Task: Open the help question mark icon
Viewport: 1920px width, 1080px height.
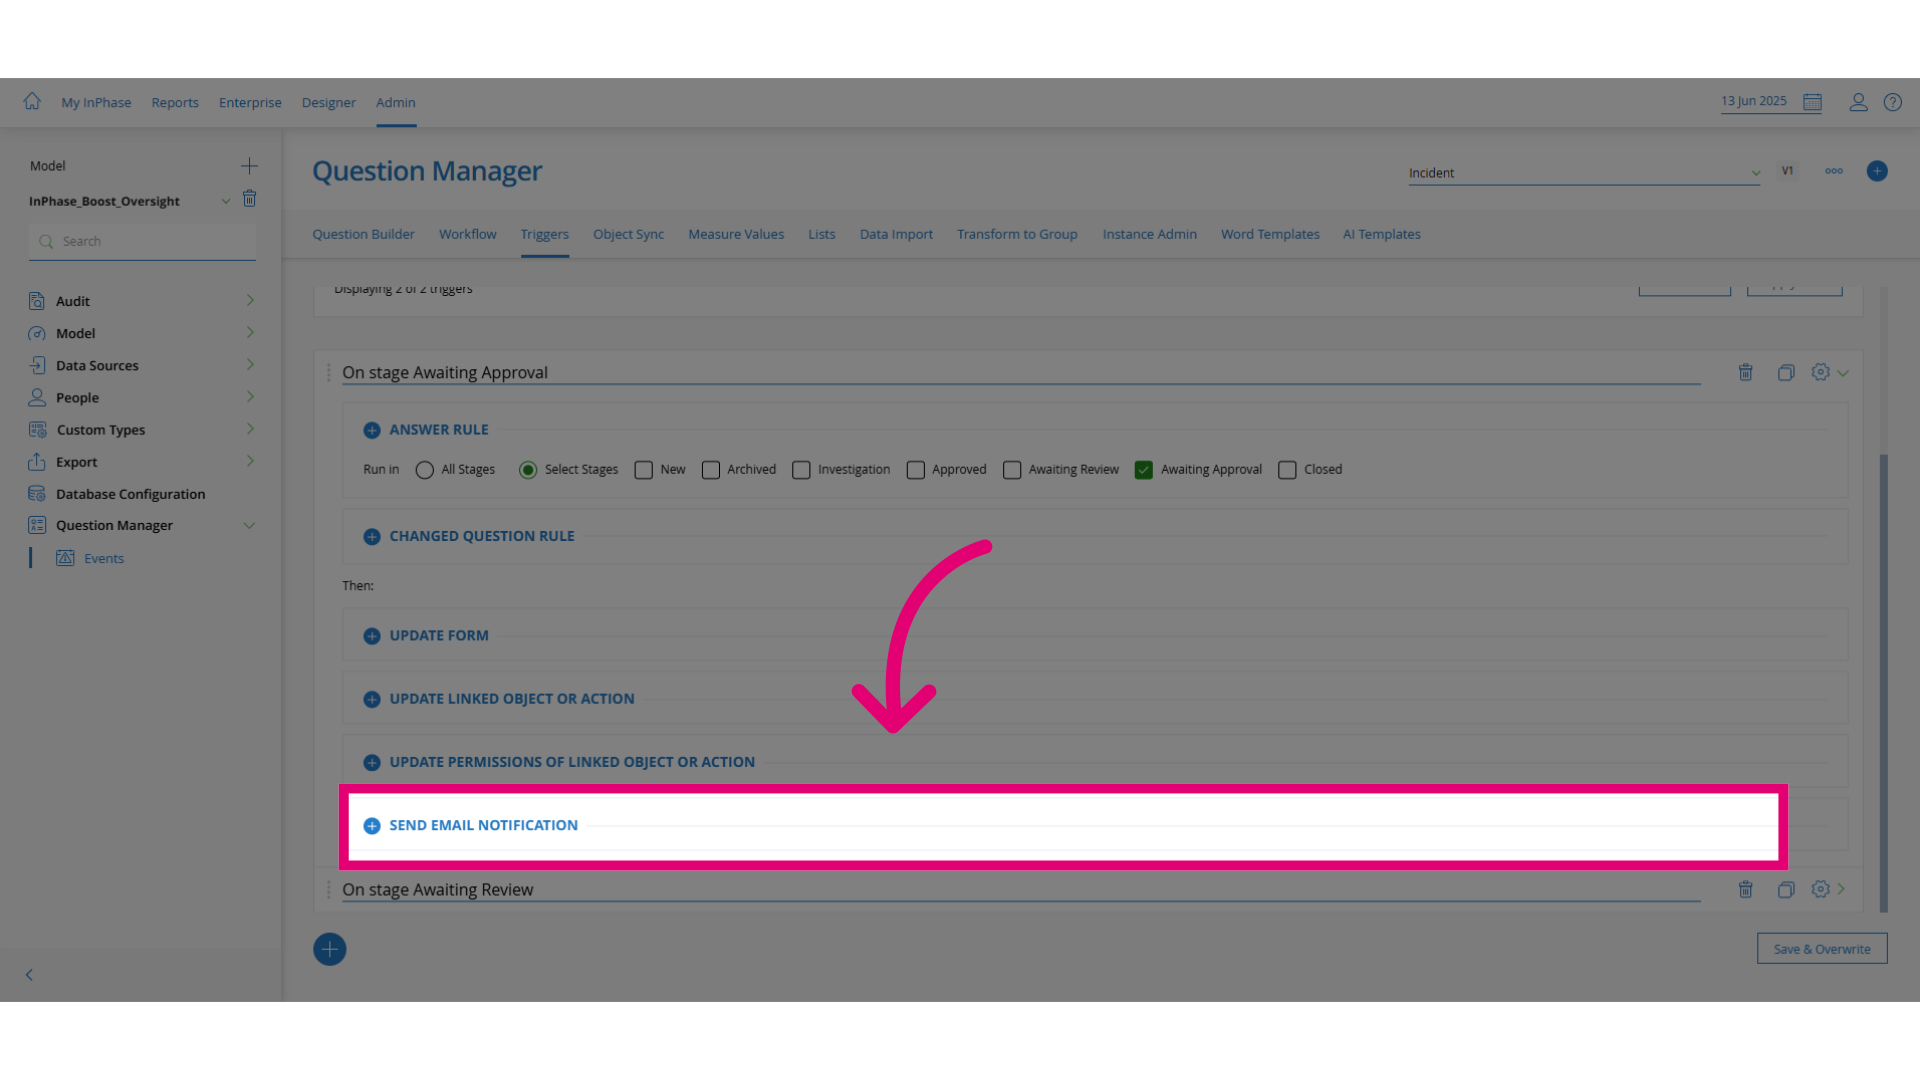Action: point(1892,102)
